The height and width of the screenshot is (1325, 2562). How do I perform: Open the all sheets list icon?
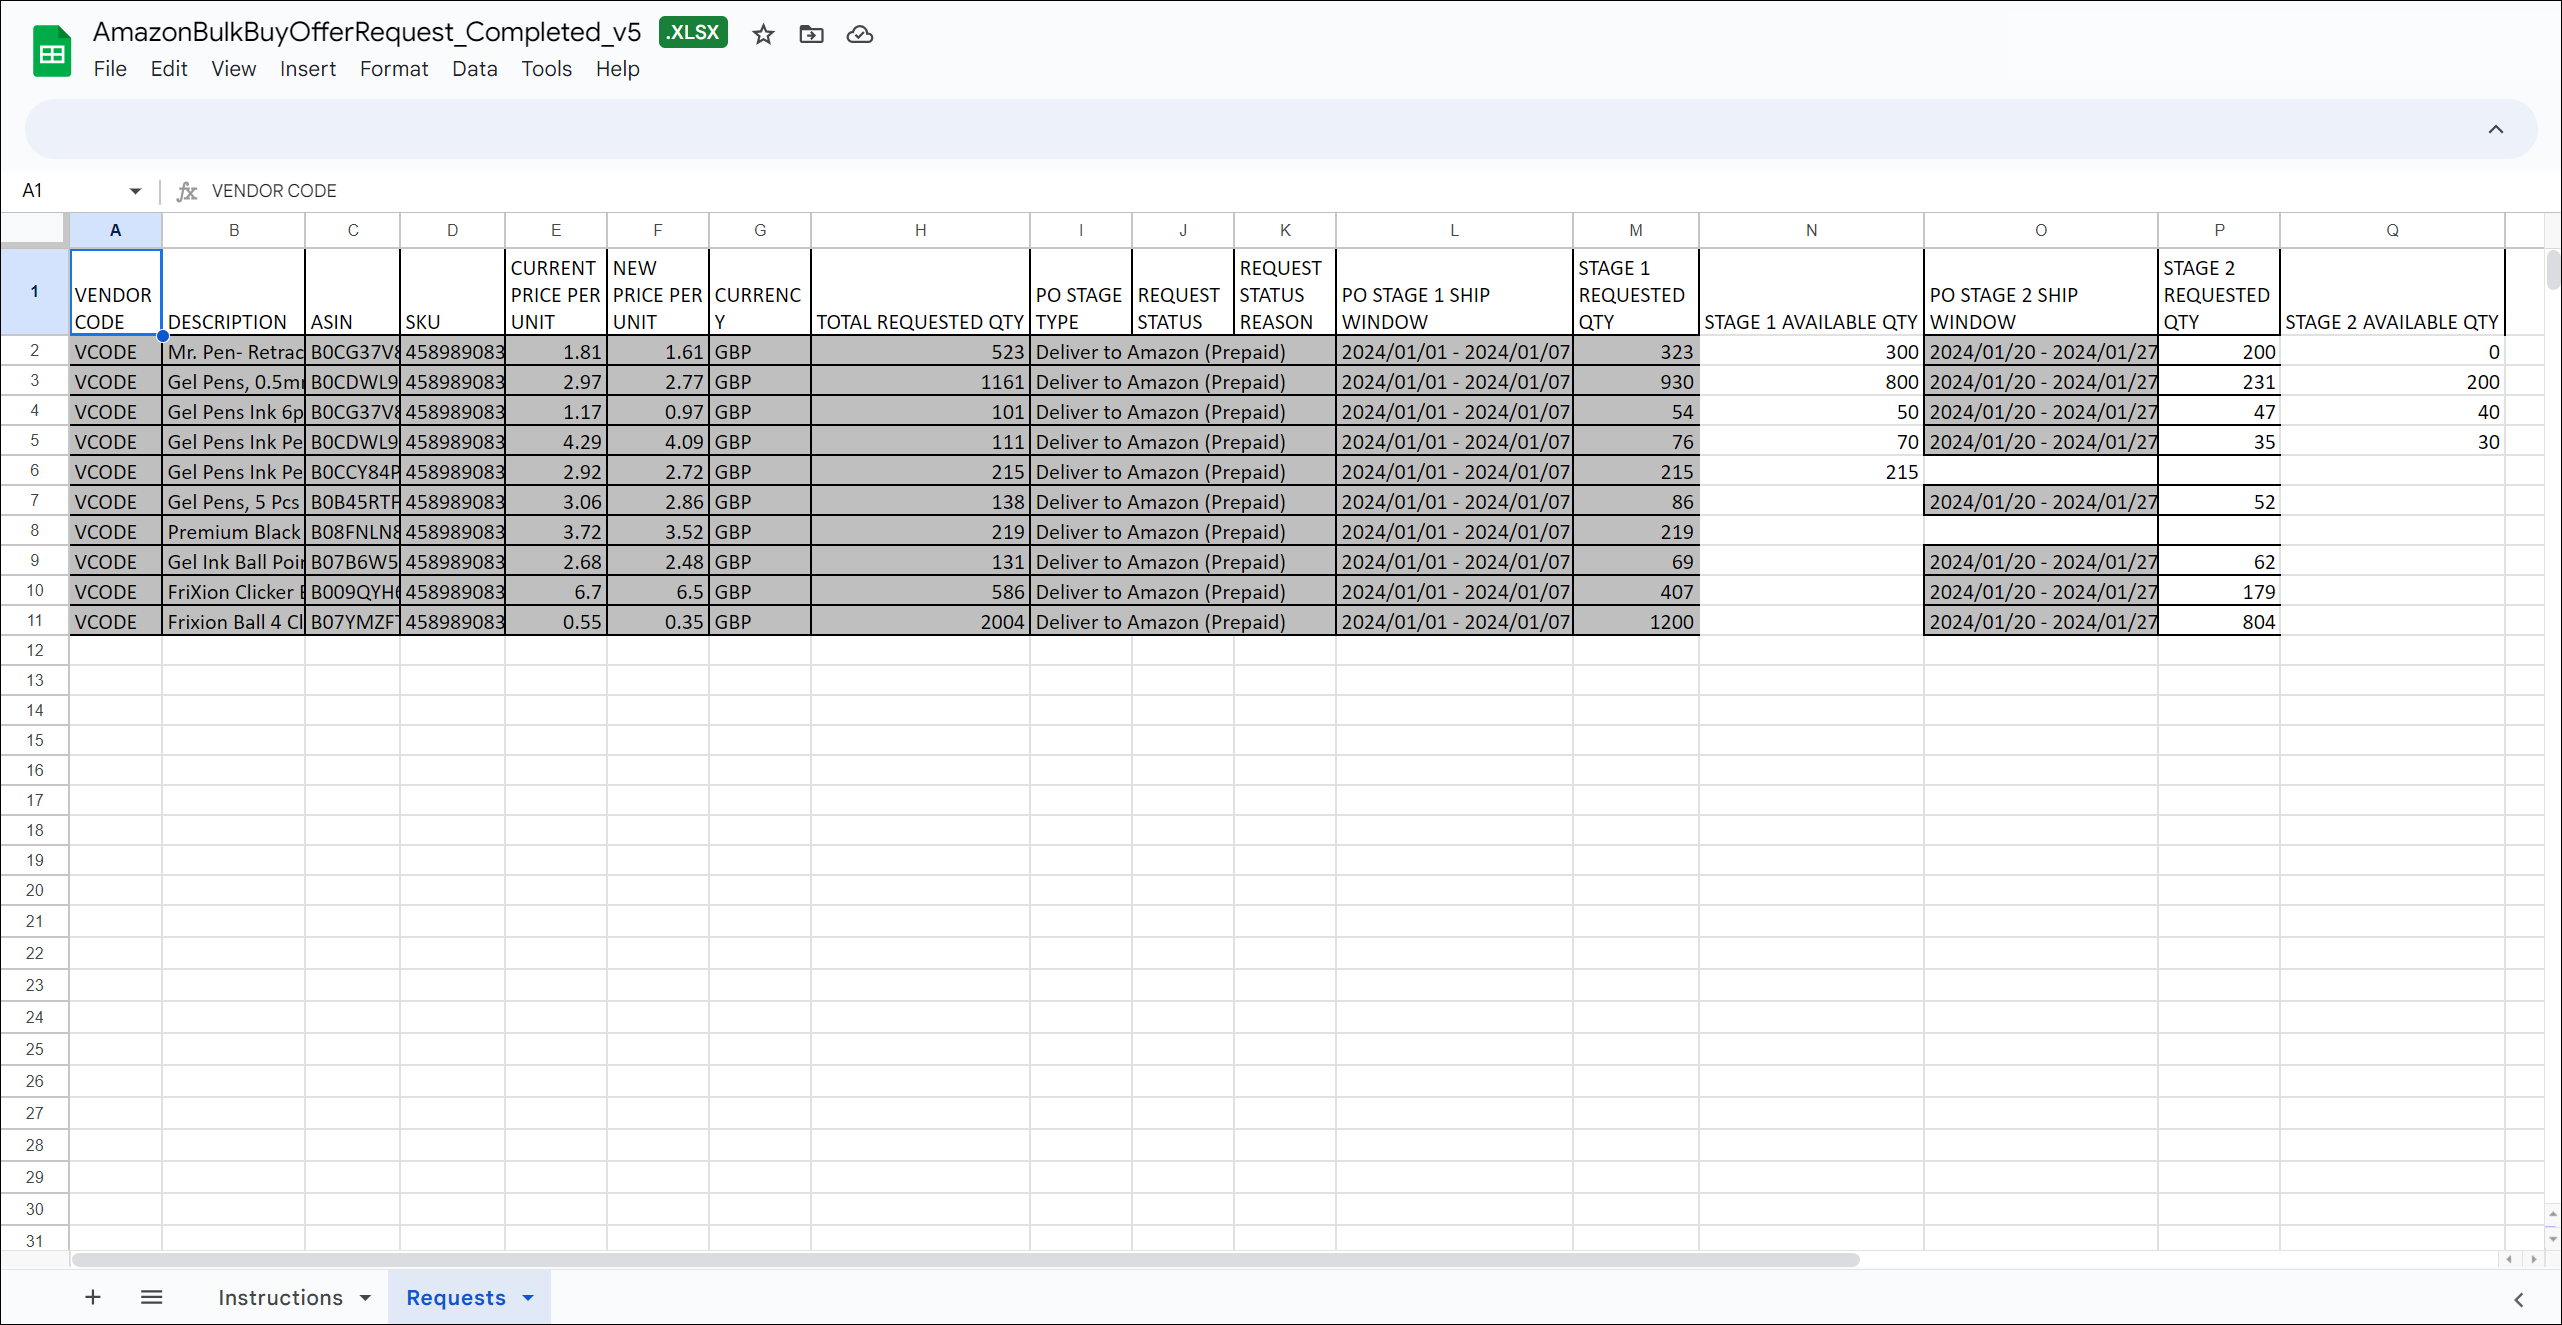pos(152,1297)
